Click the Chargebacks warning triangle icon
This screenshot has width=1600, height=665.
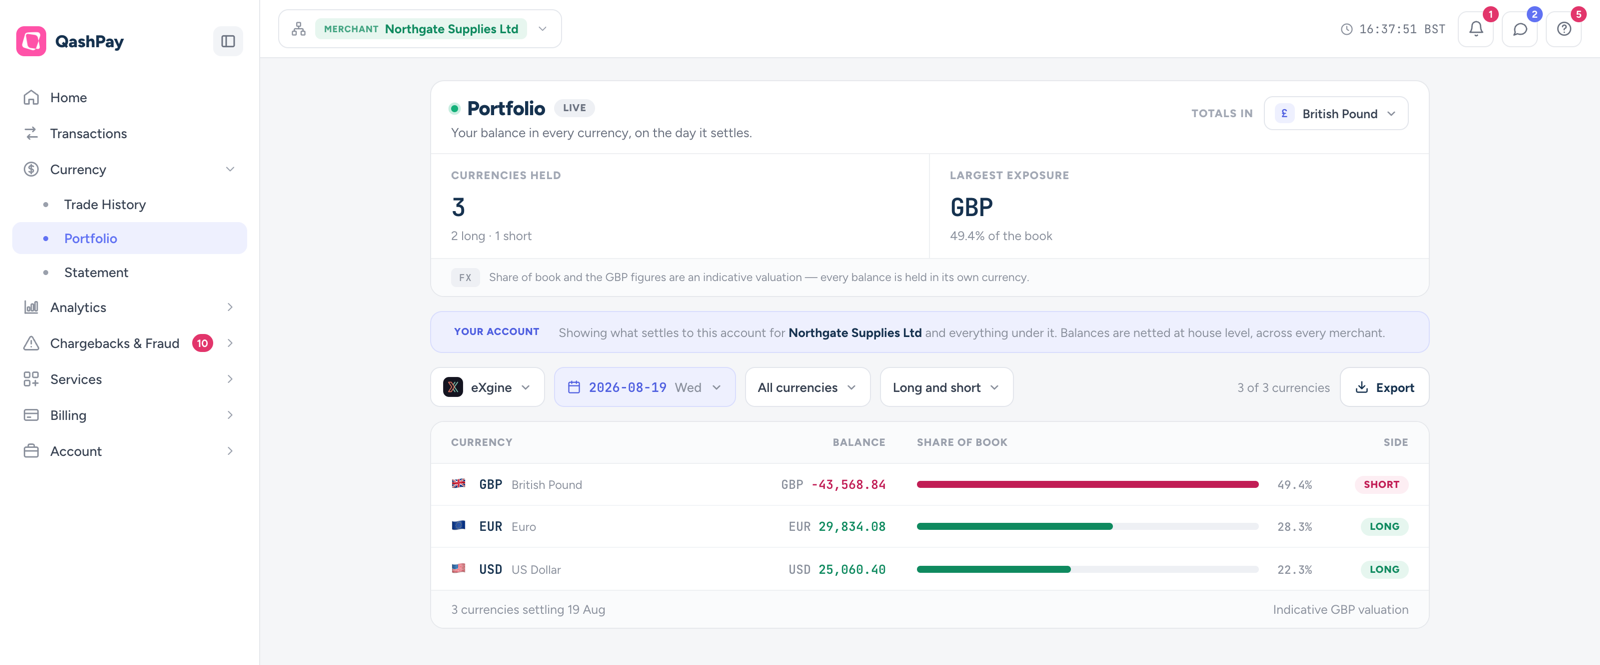[31, 343]
